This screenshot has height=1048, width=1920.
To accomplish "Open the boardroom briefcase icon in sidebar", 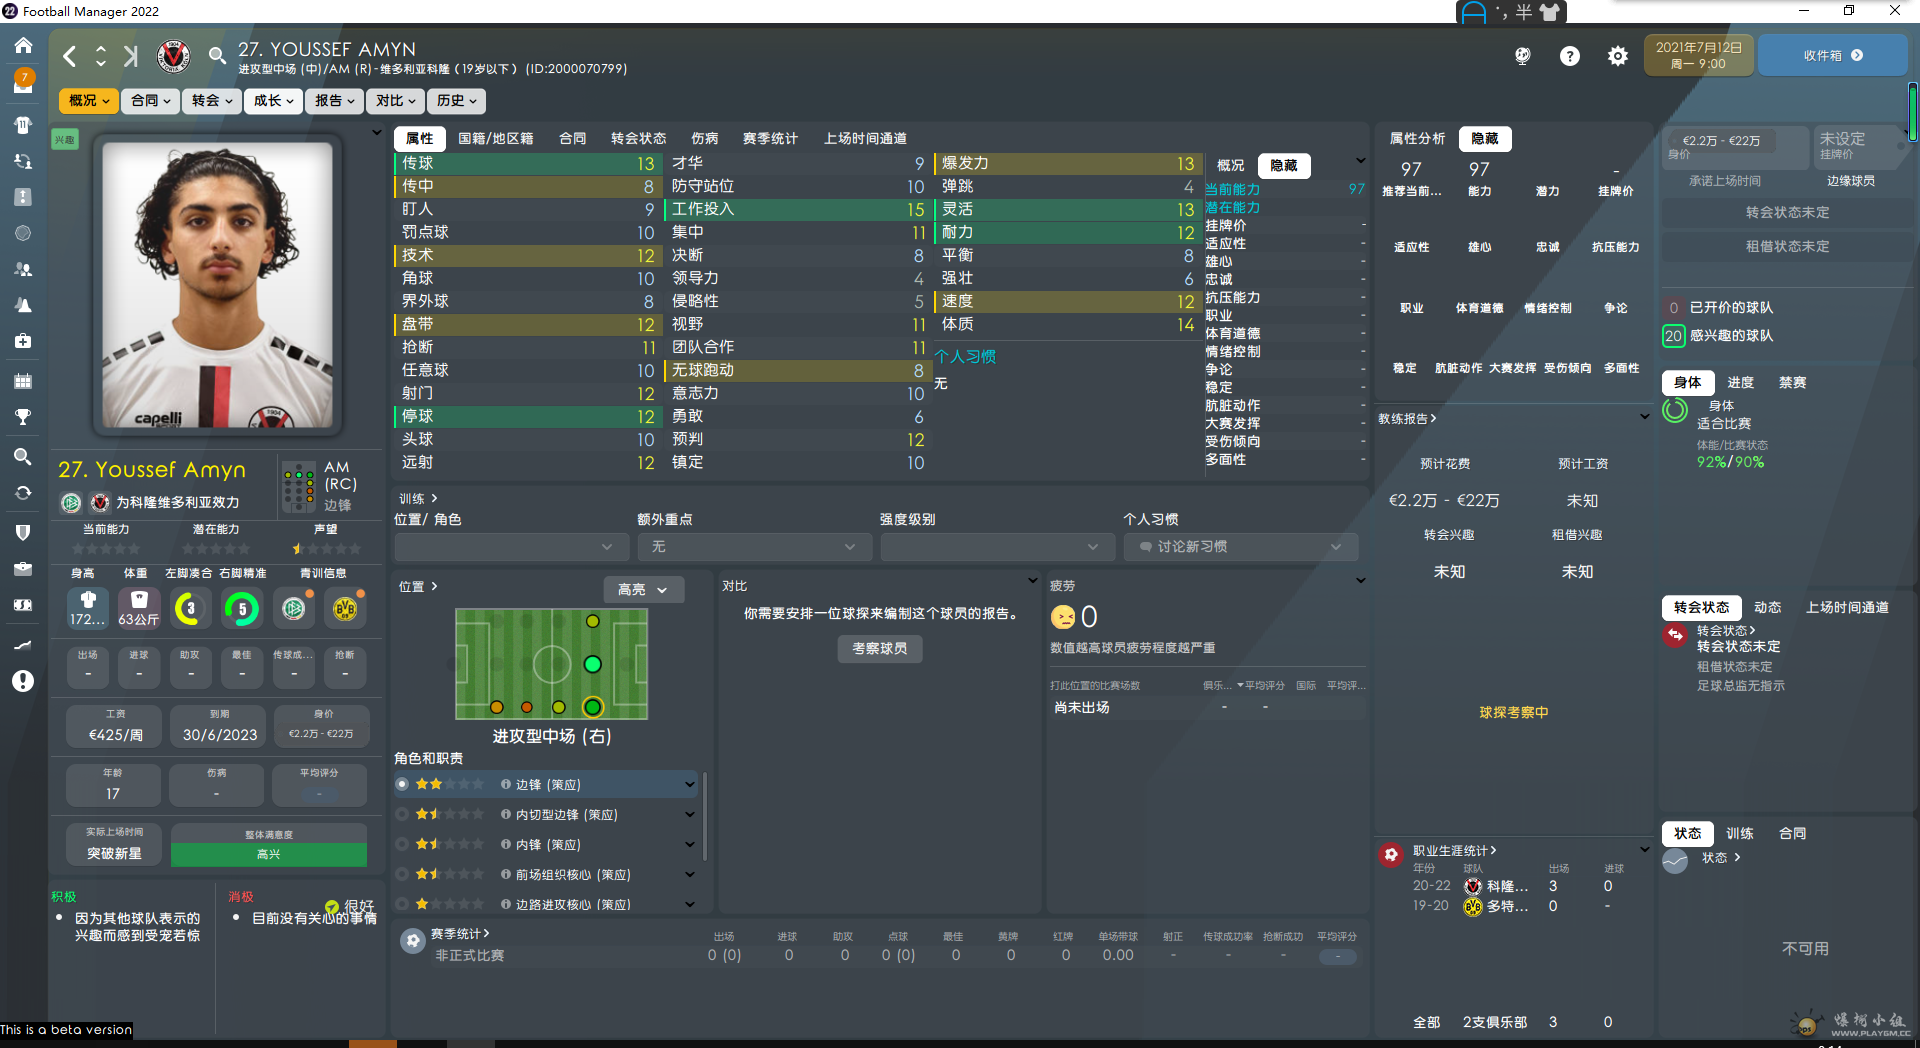I will pyautogui.click(x=23, y=569).
